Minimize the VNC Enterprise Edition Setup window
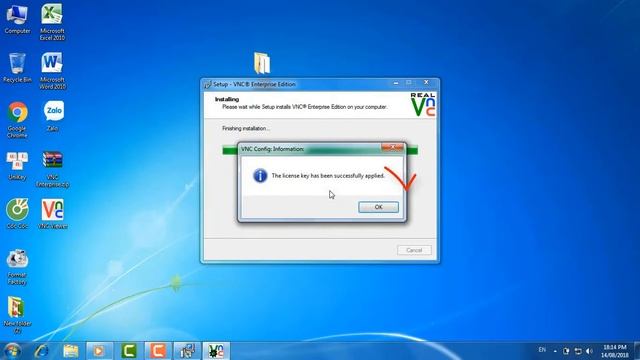The height and width of the screenshot is (360, 640). 396,83
